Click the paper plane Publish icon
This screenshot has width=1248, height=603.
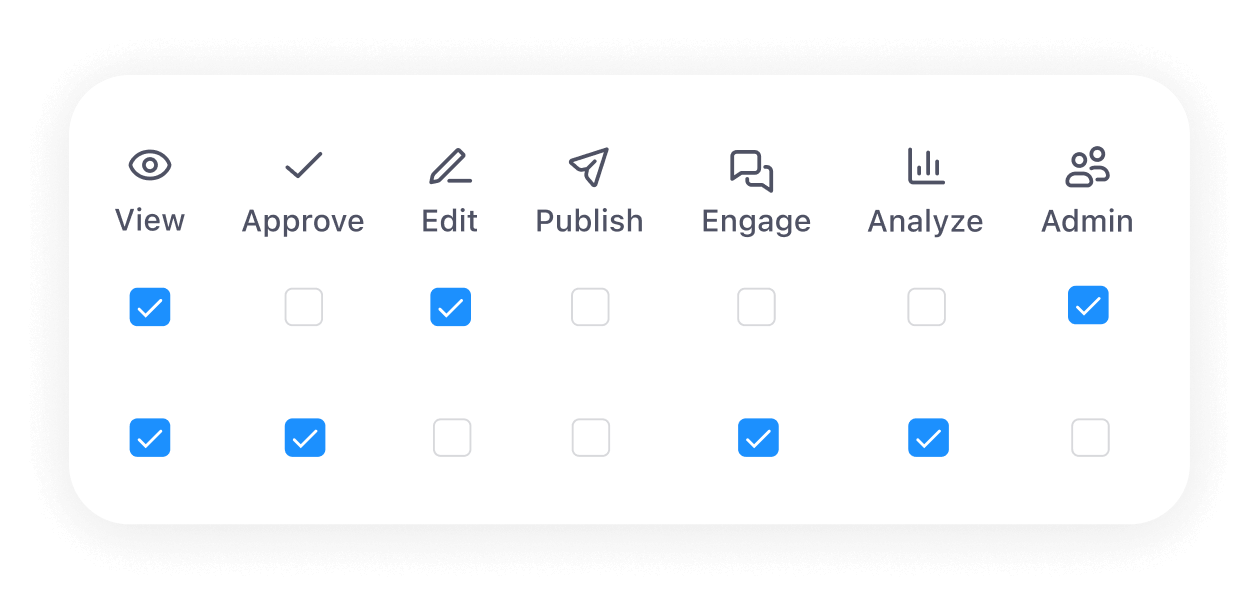click(589, 167)
